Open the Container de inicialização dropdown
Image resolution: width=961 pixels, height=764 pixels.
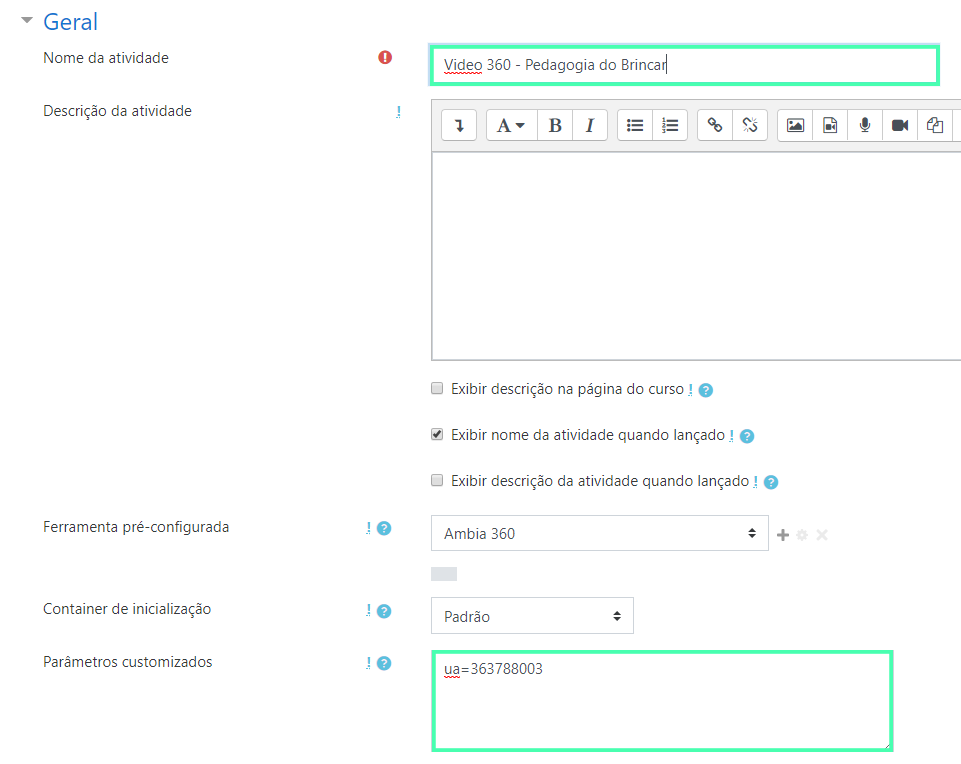(532, 616)
